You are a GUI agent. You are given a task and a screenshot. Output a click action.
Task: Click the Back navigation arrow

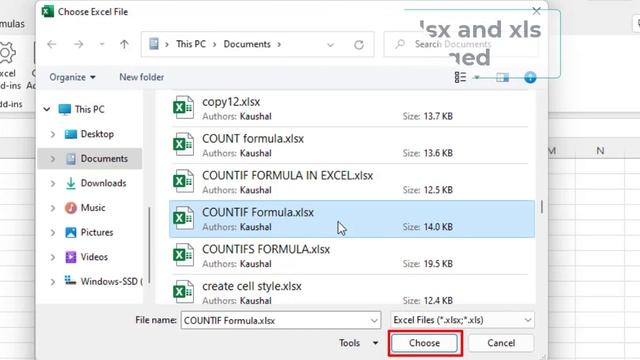tap(52, 44)
